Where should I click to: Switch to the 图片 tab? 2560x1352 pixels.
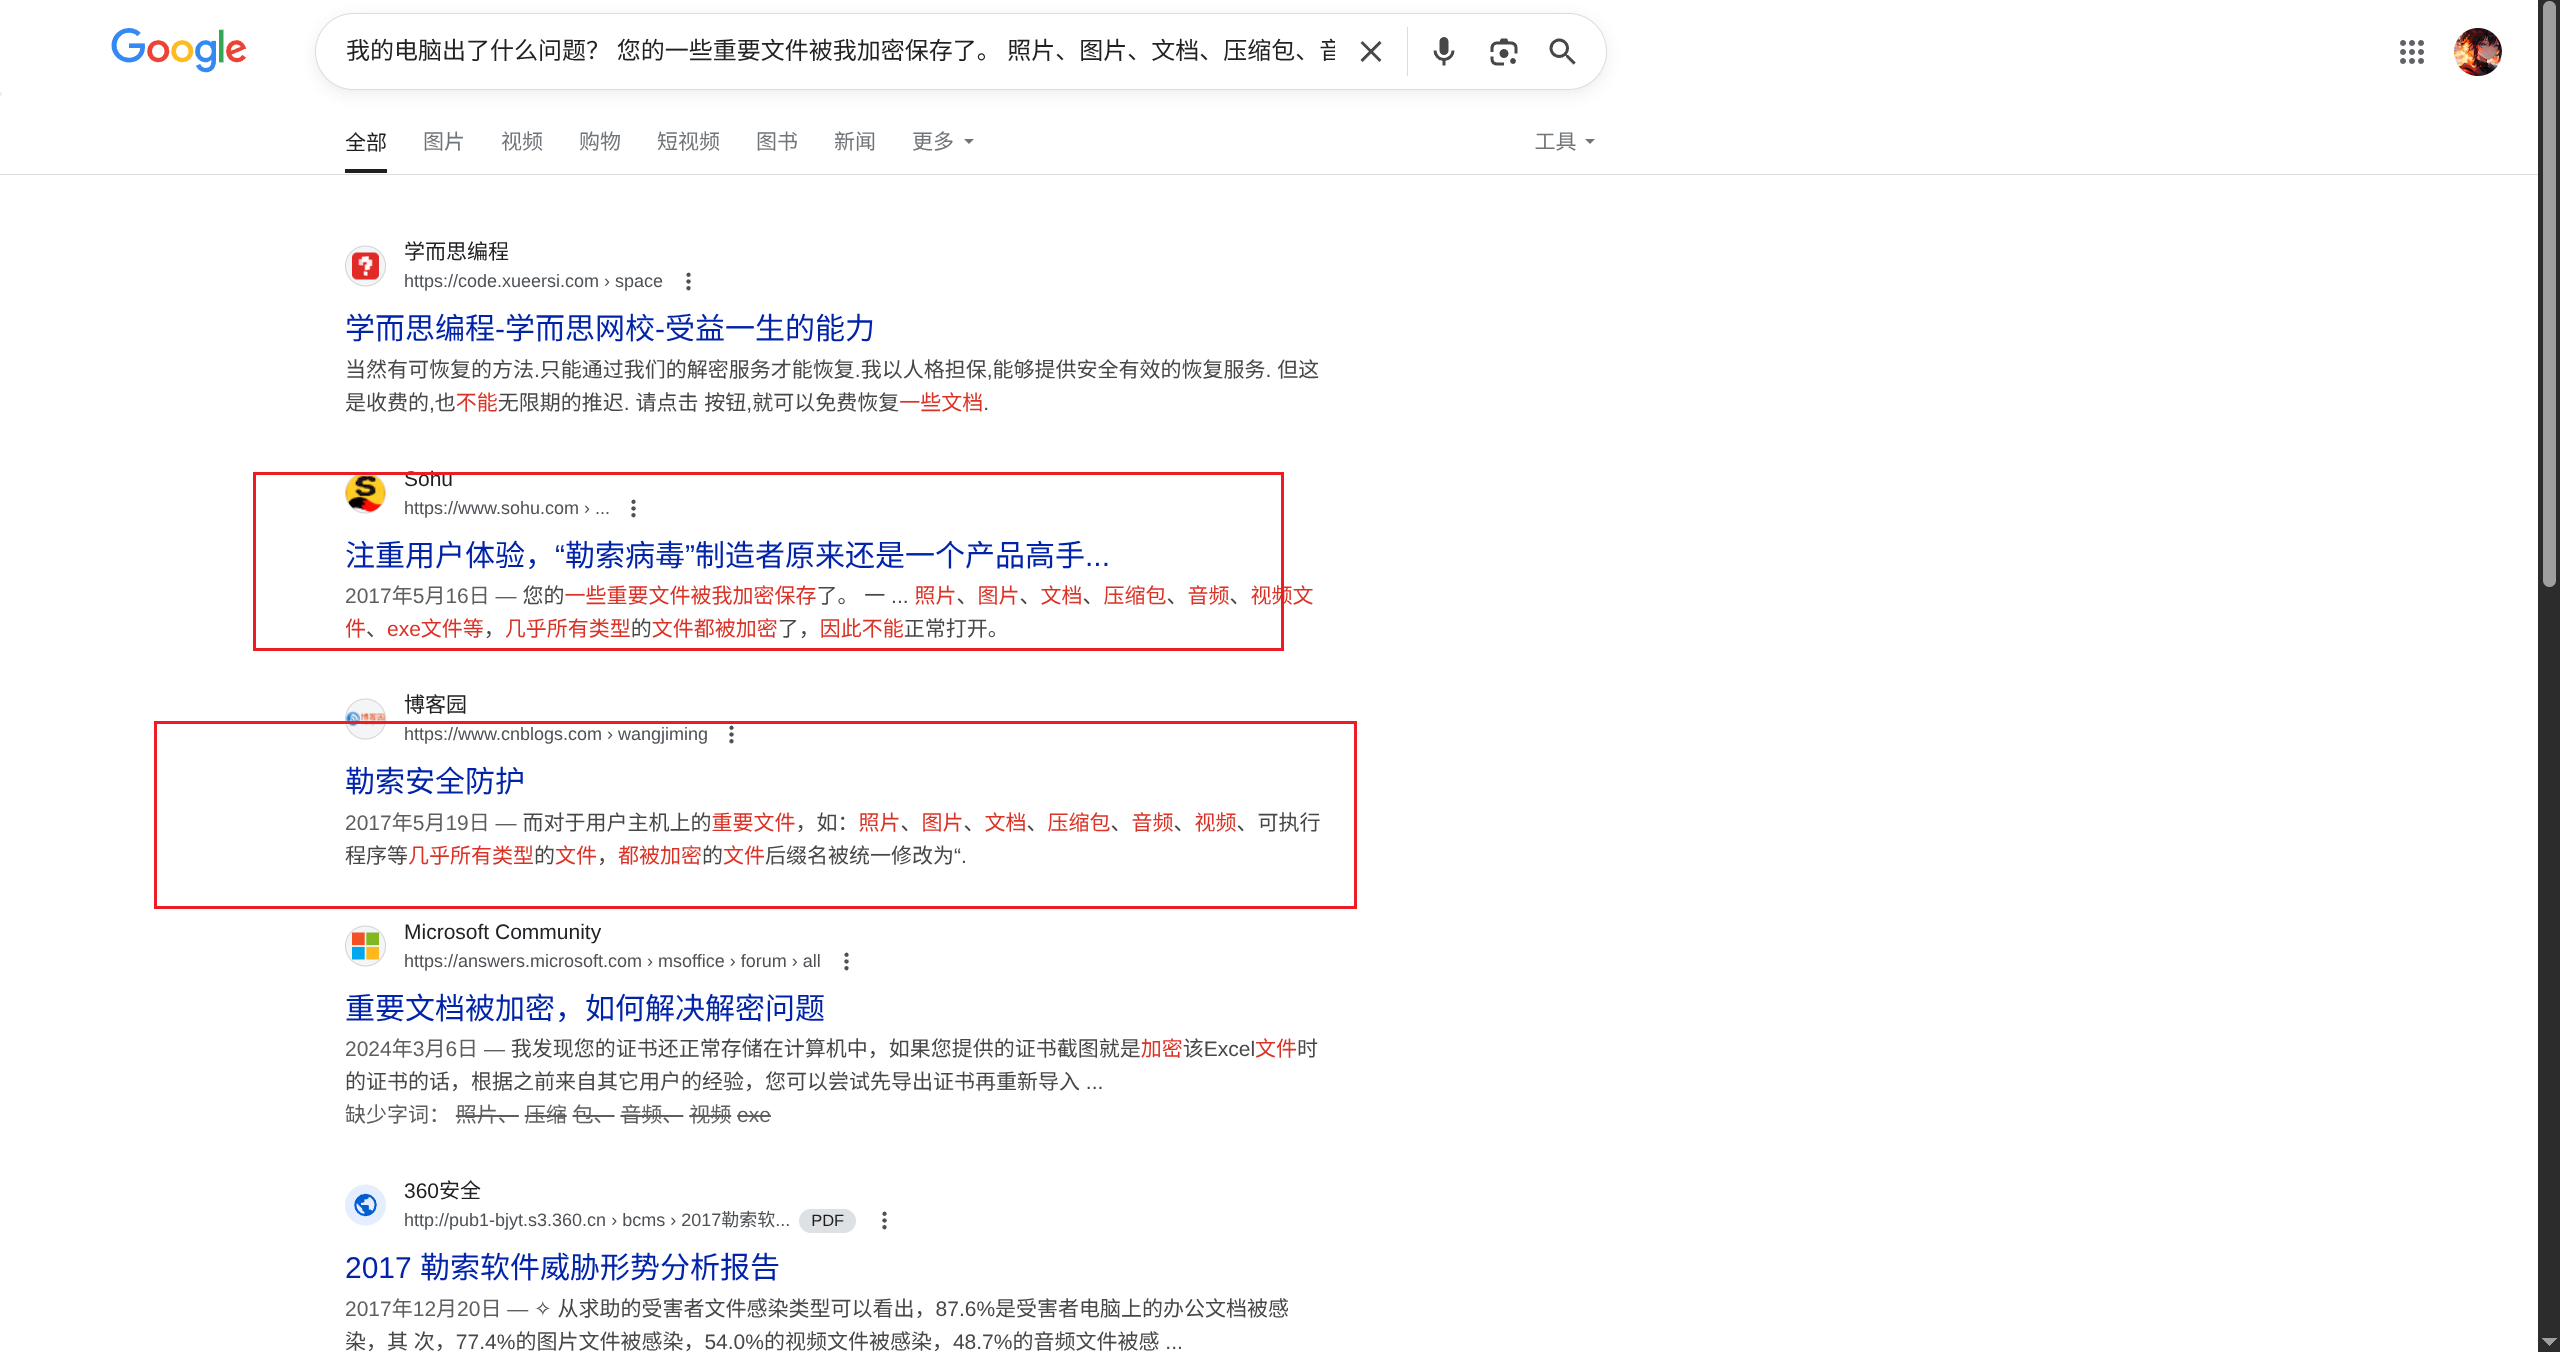point(443,141)
